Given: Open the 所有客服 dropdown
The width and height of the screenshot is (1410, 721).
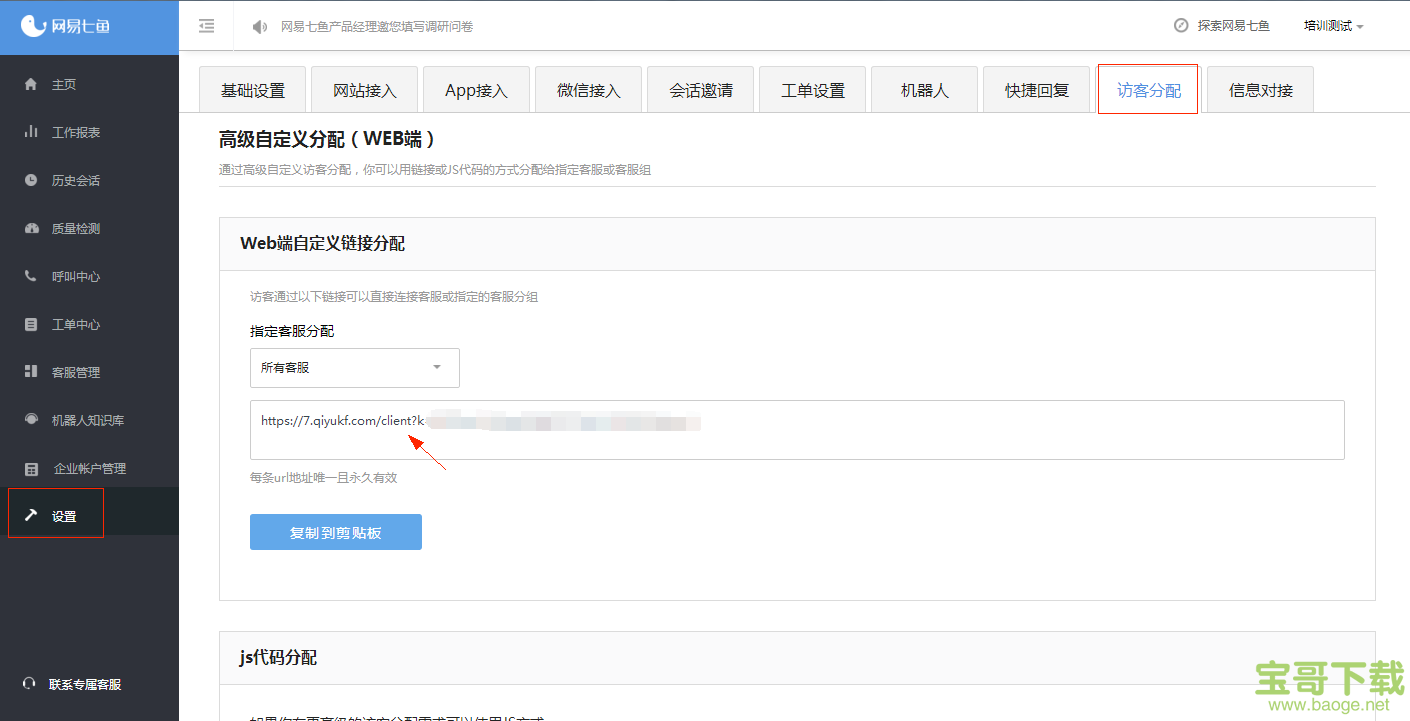Looking at the screenshot, I should [x=355, y=368].
